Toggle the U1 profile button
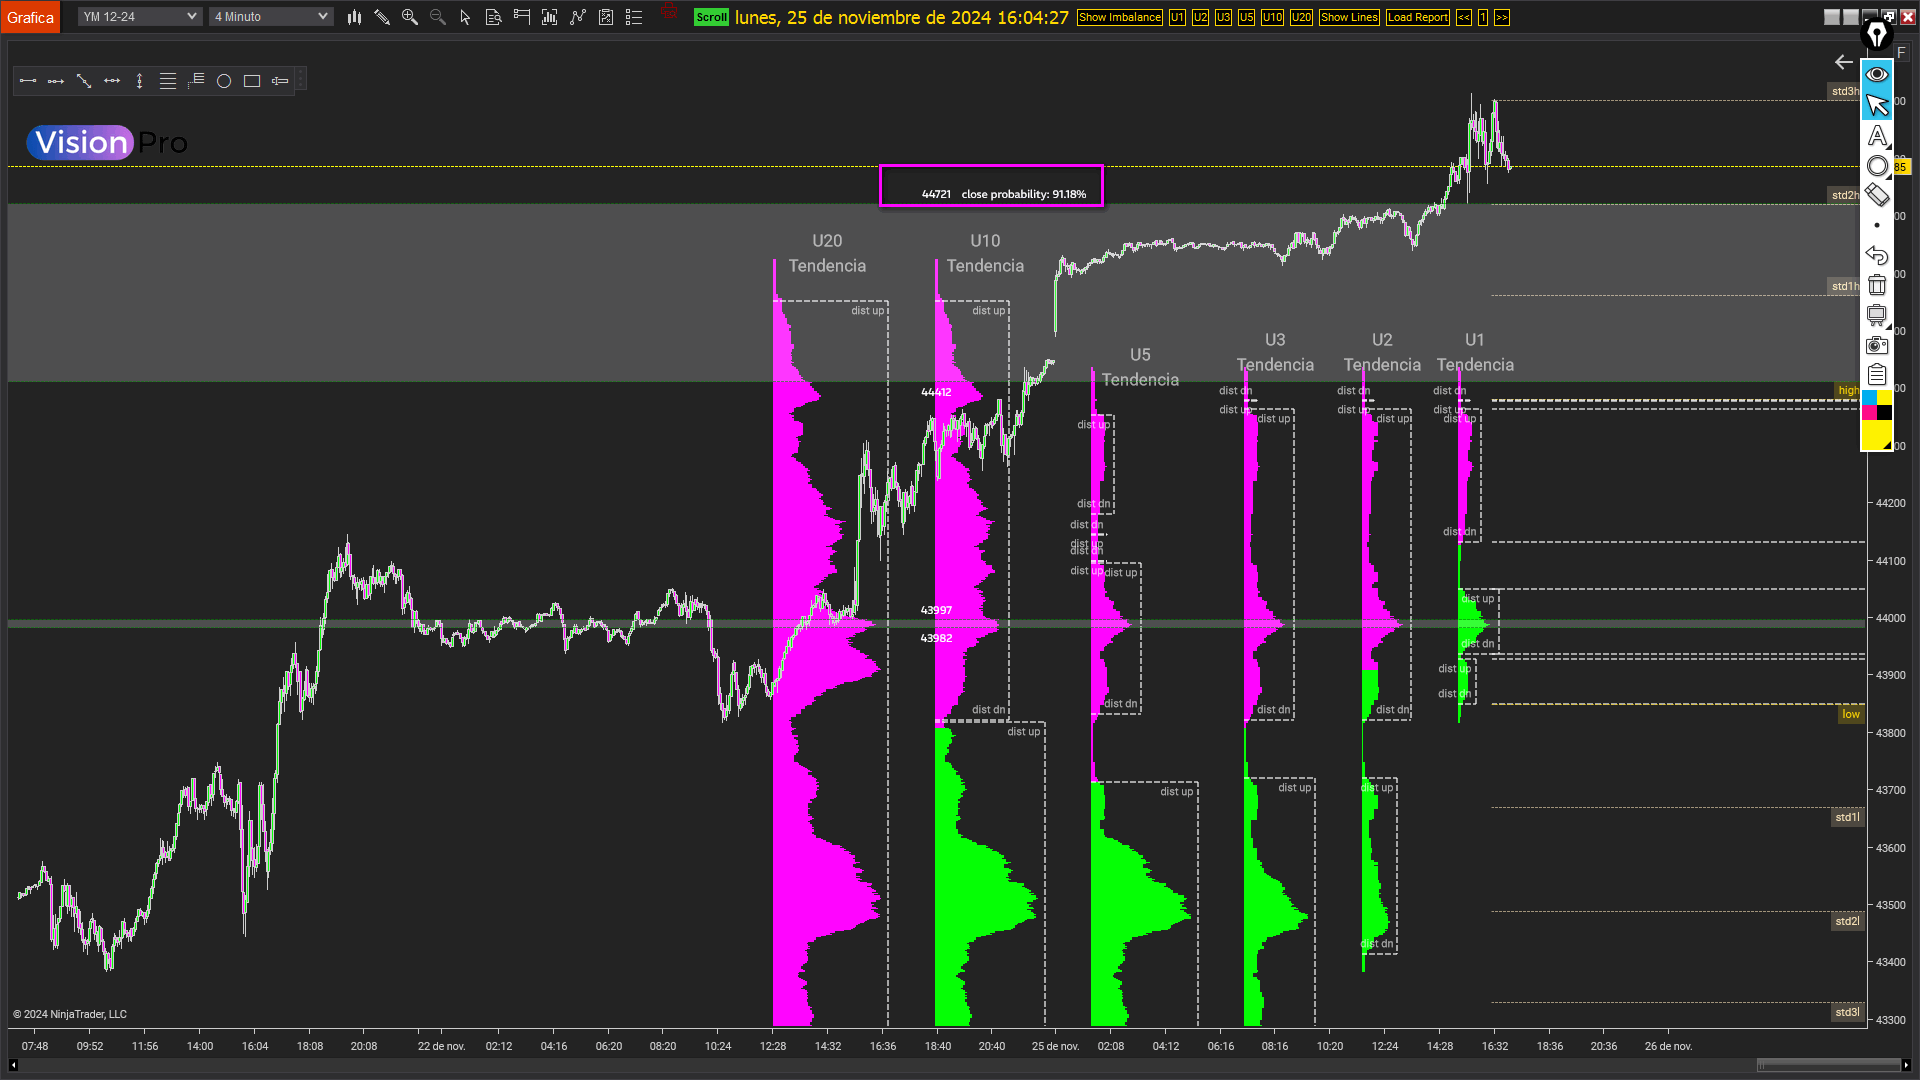 (1177, 17)
